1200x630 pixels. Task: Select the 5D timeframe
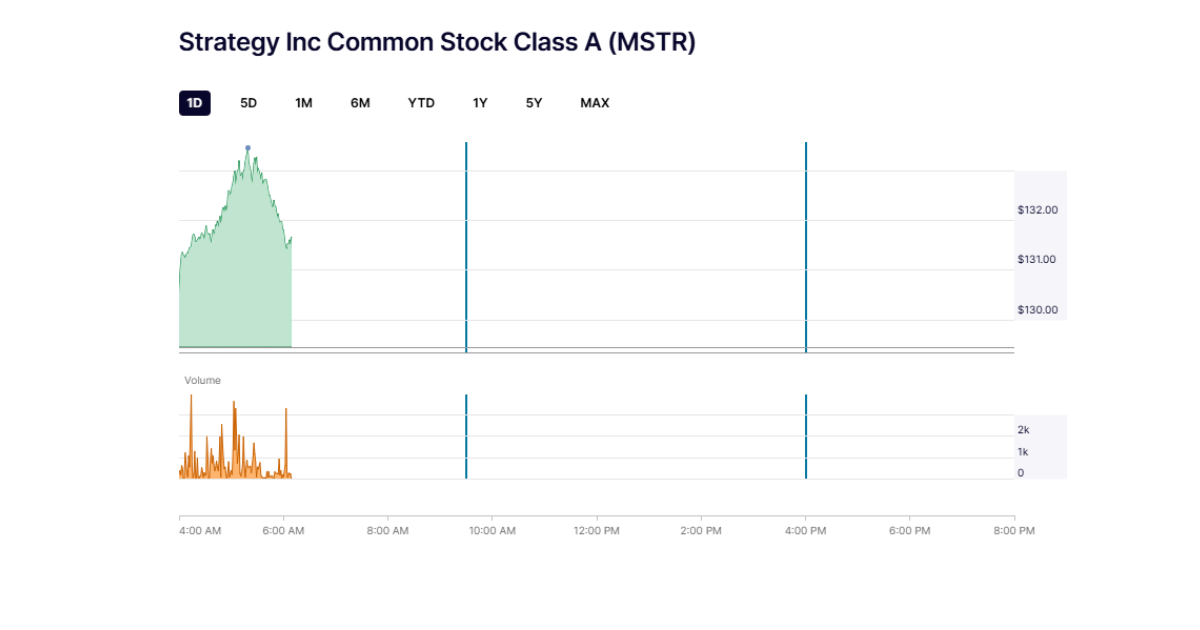247,102
